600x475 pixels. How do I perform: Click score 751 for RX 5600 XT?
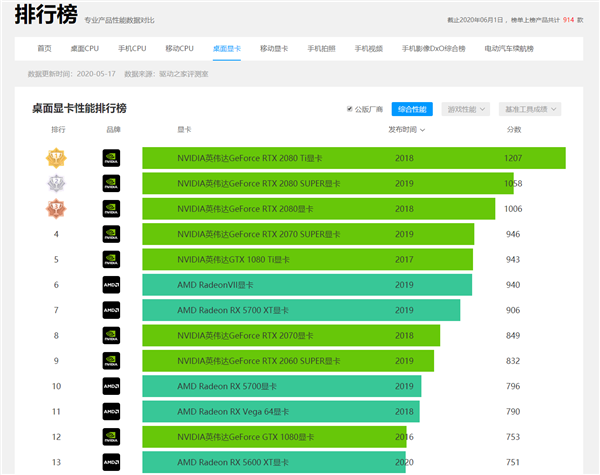click(513, 462)
